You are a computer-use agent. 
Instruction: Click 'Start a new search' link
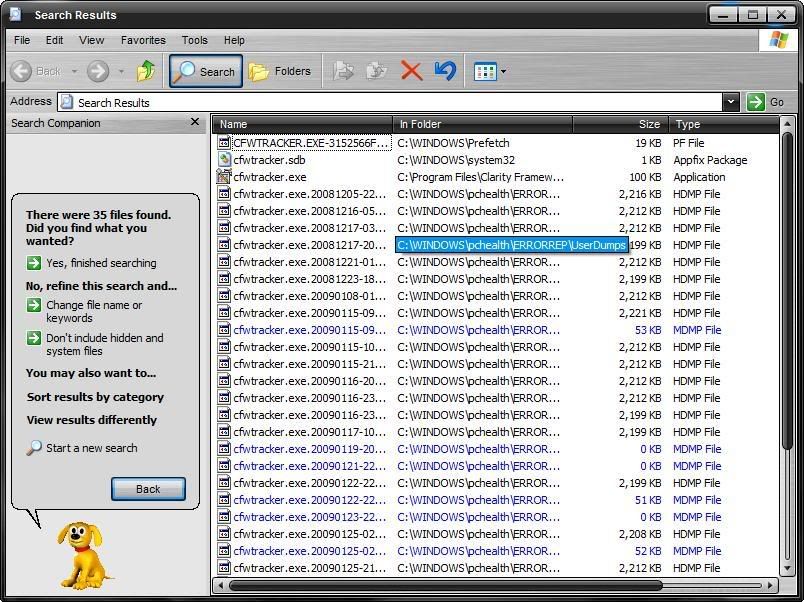(91, 448)
